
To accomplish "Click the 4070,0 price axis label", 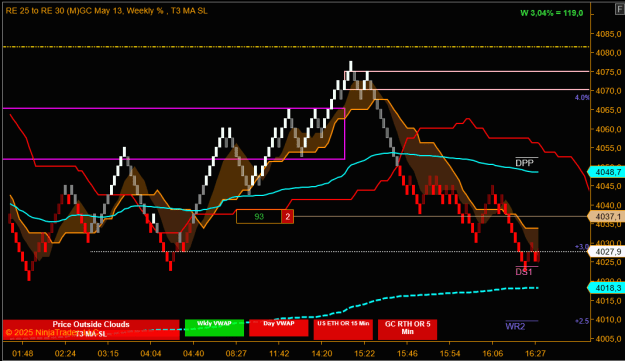I will (x=608, y=91).
